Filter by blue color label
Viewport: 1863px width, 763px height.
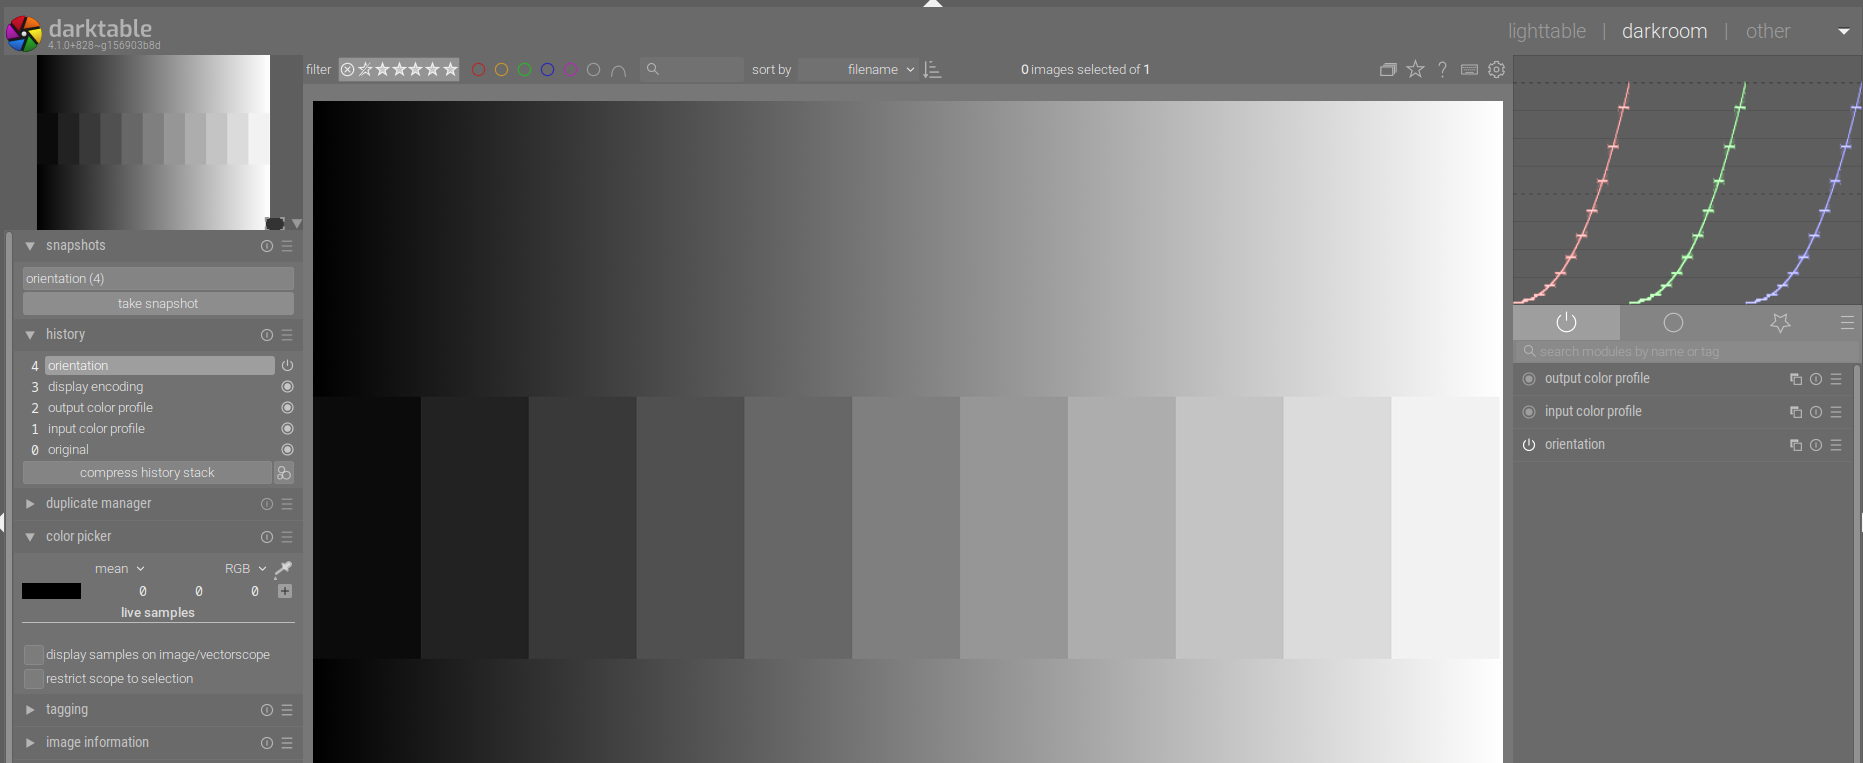coord(547,70)
